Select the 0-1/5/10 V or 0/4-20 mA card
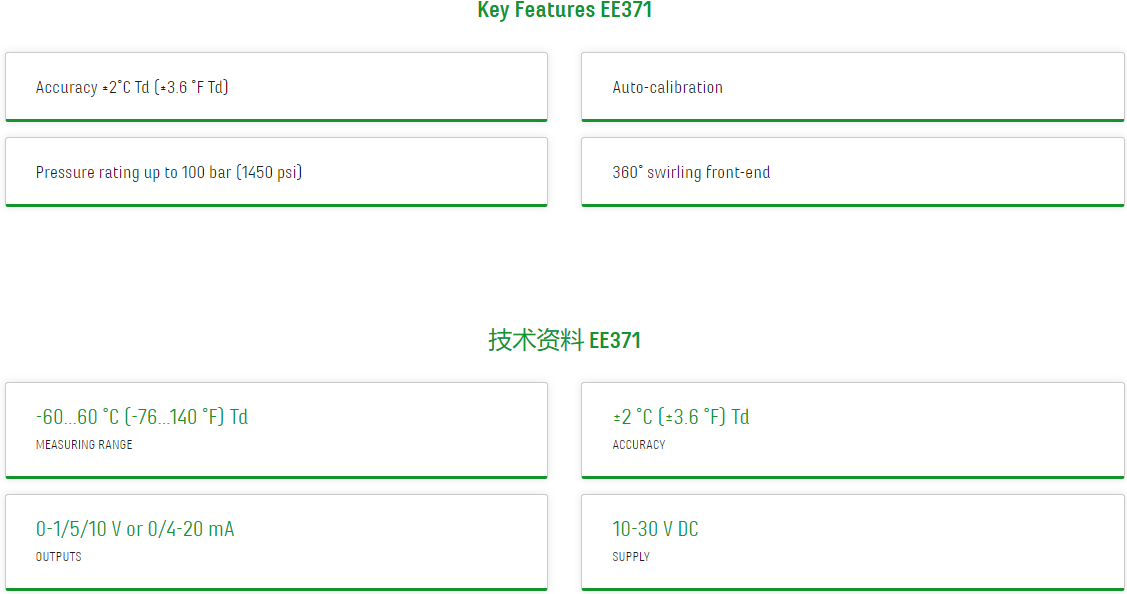Image resolution: width=1127 pixels, height=594 pixels. pyautogui.click(x=276, y=542)
